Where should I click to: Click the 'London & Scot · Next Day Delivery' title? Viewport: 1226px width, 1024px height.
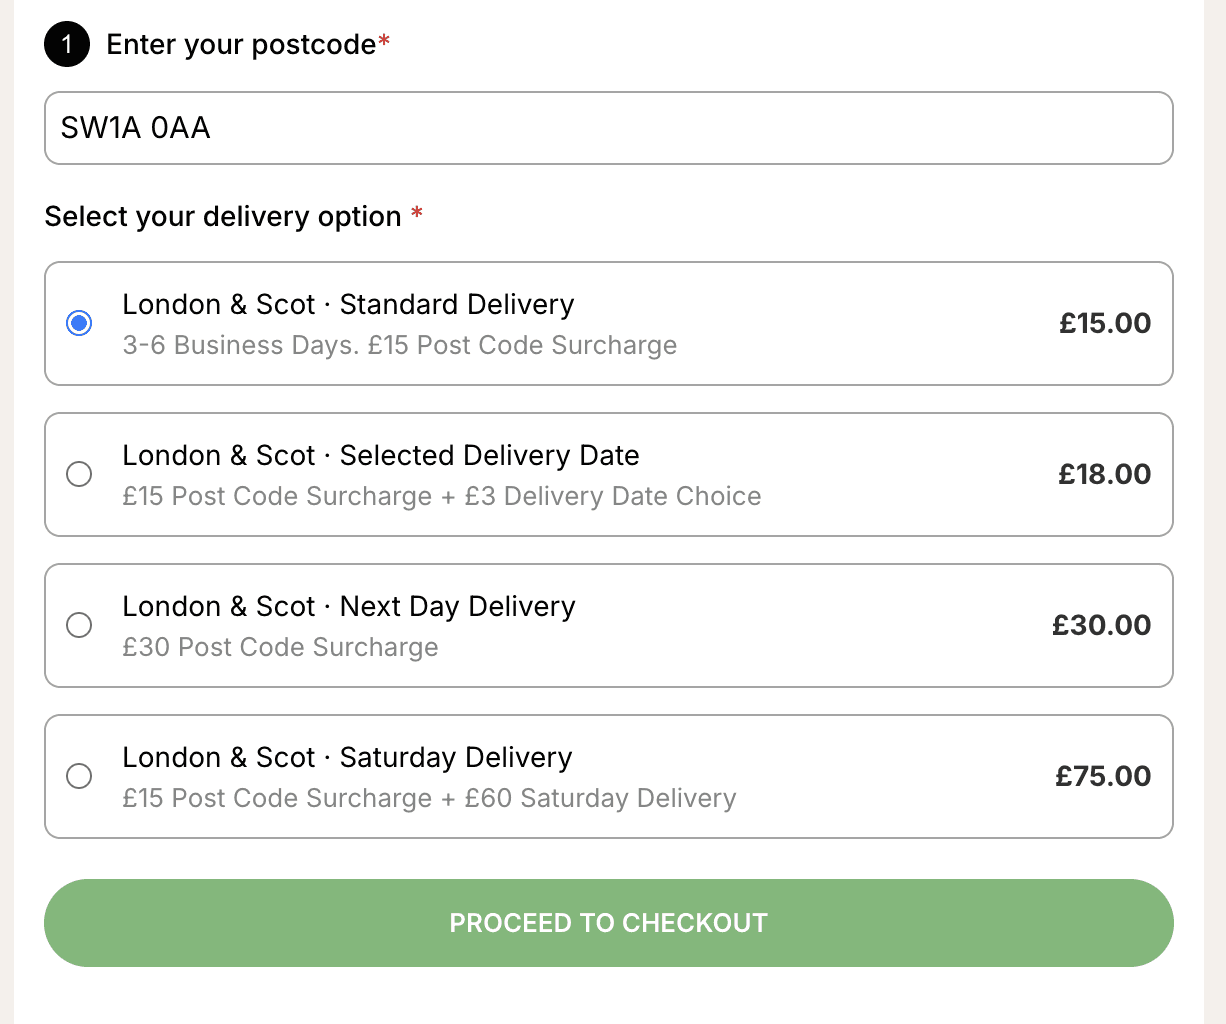348,606
